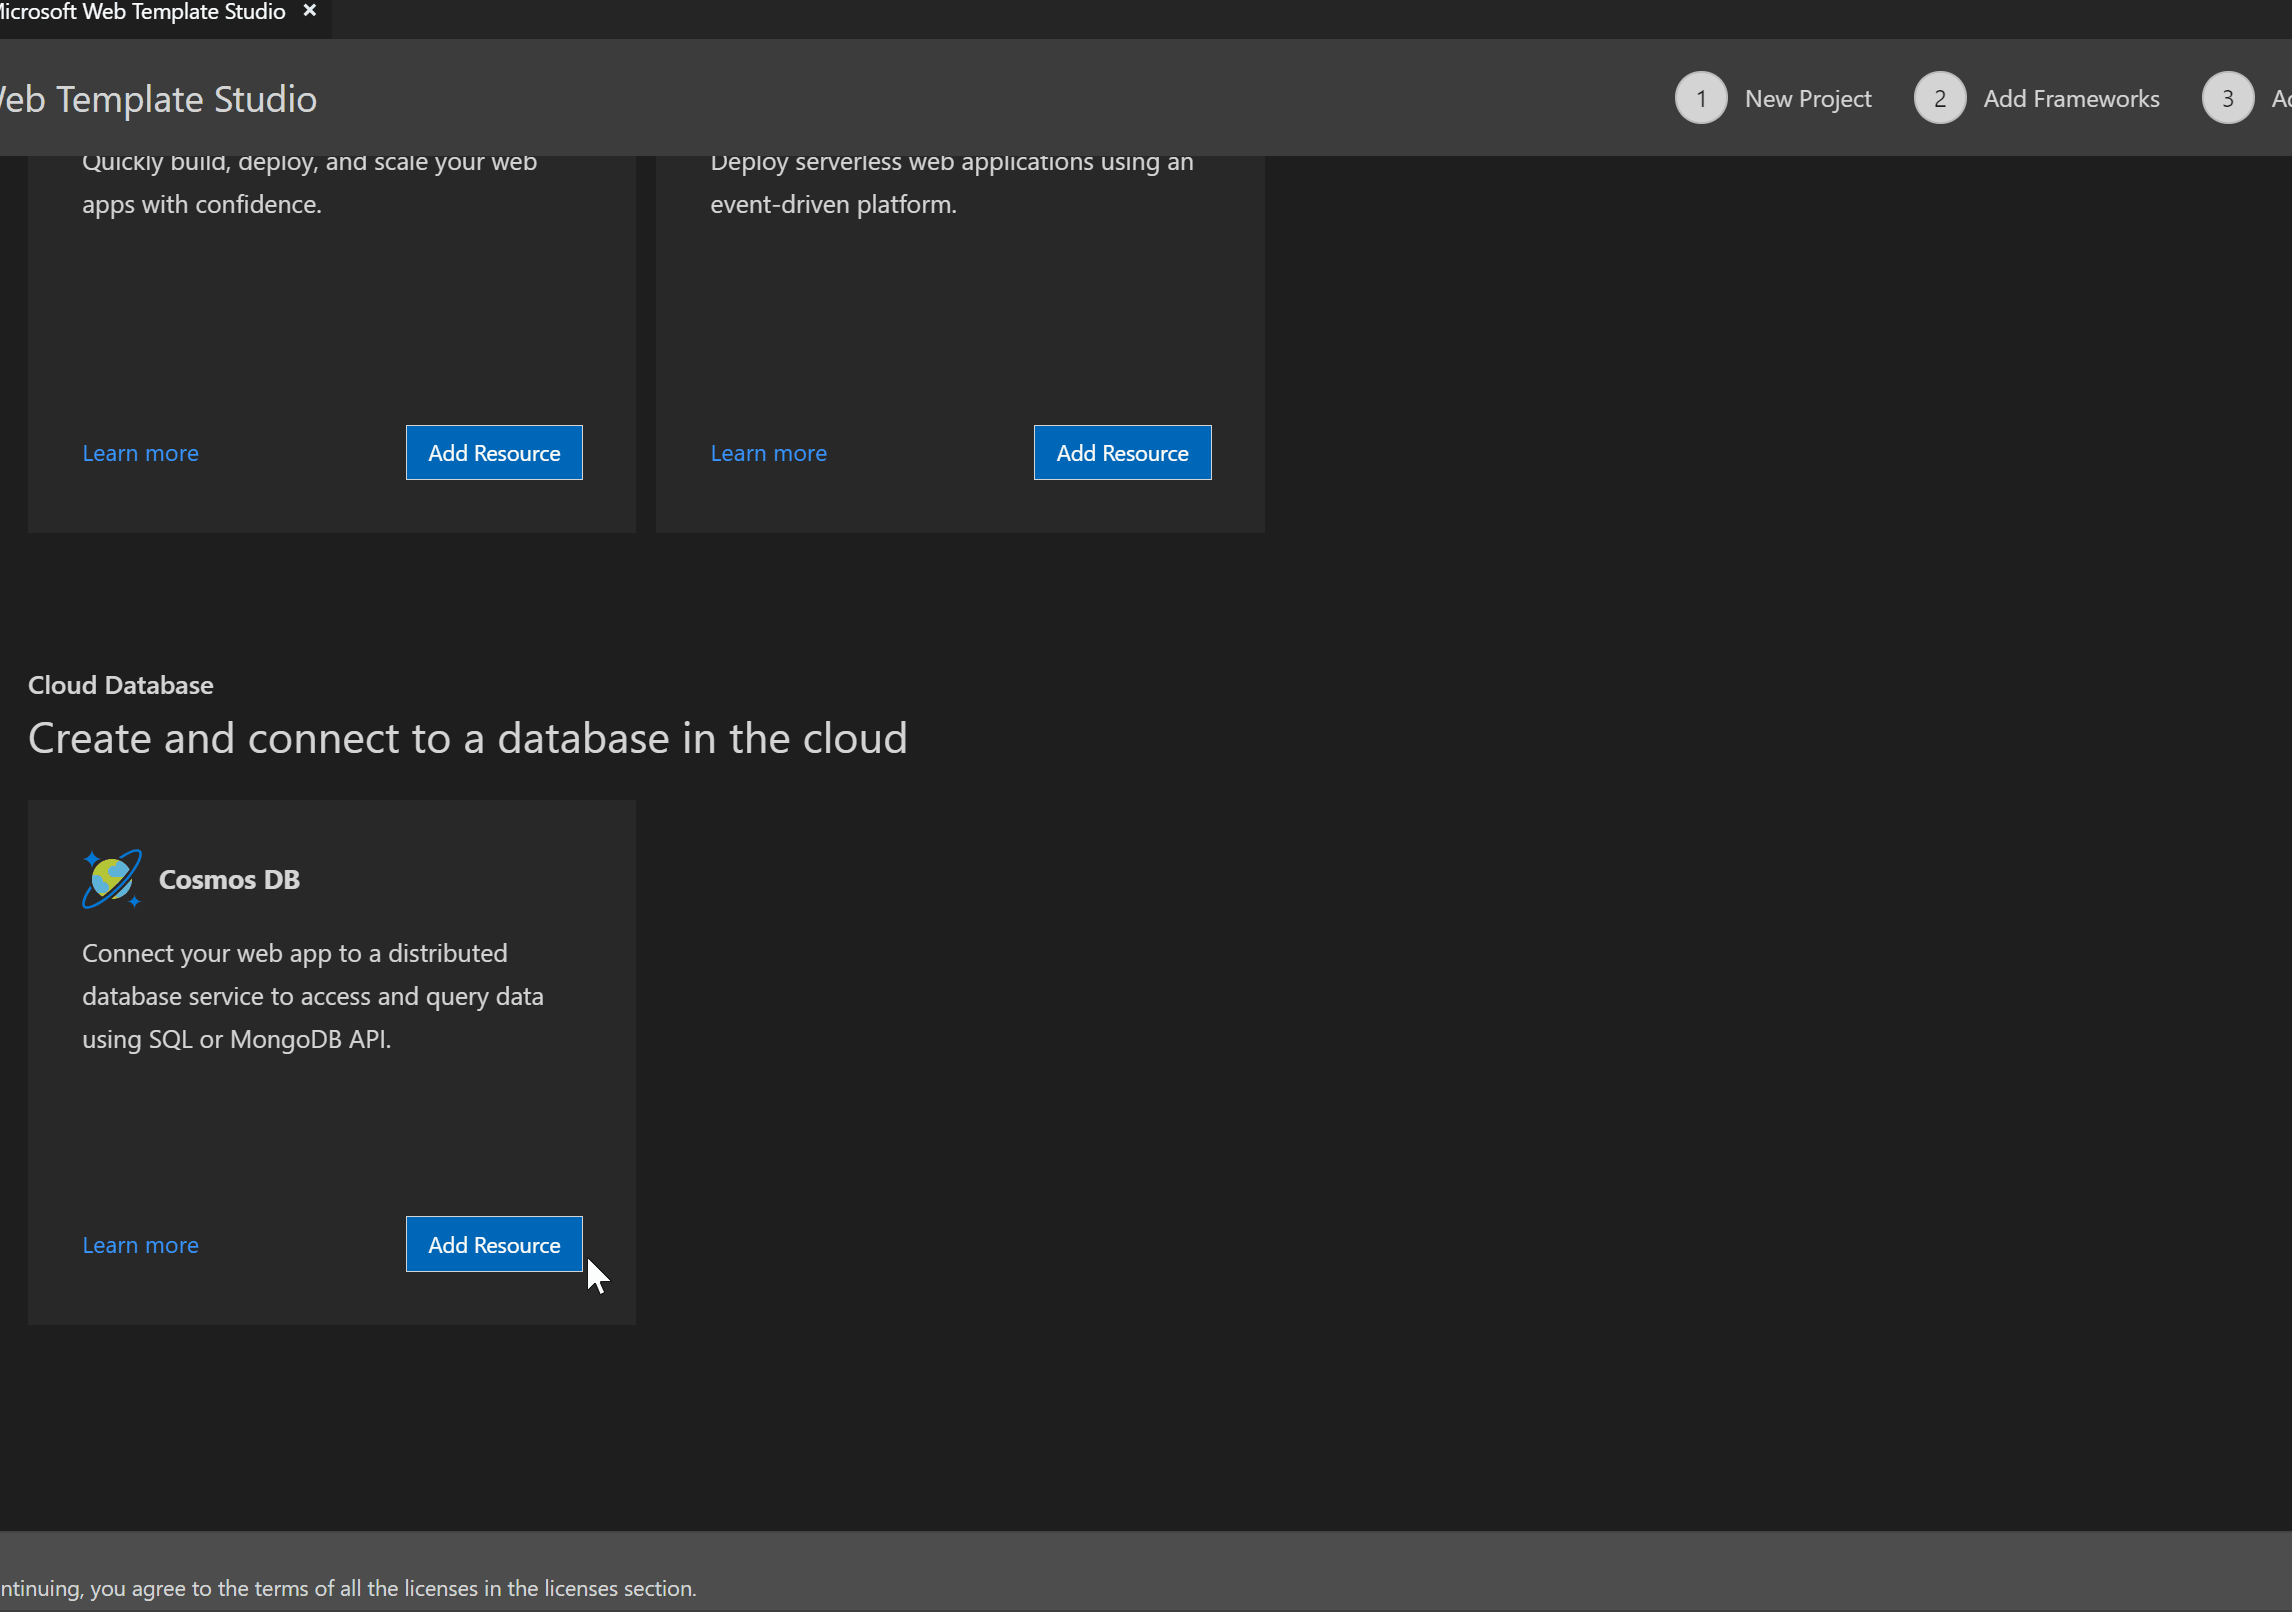Close the Microsoft Web Template Studio tab
The height and width of the screenshot is (1612, 2292).
click(309, 11)
